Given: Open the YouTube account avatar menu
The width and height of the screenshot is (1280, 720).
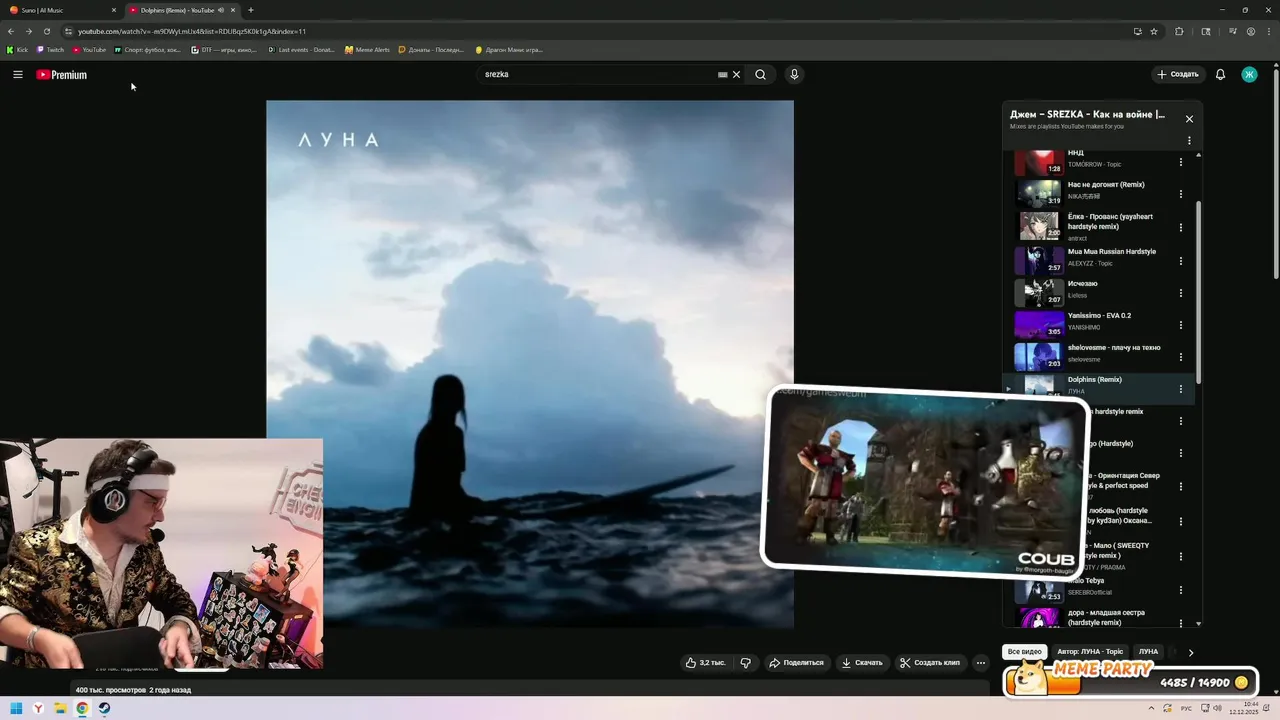Looking at the screenshot, I should [x=1249, y=74].
